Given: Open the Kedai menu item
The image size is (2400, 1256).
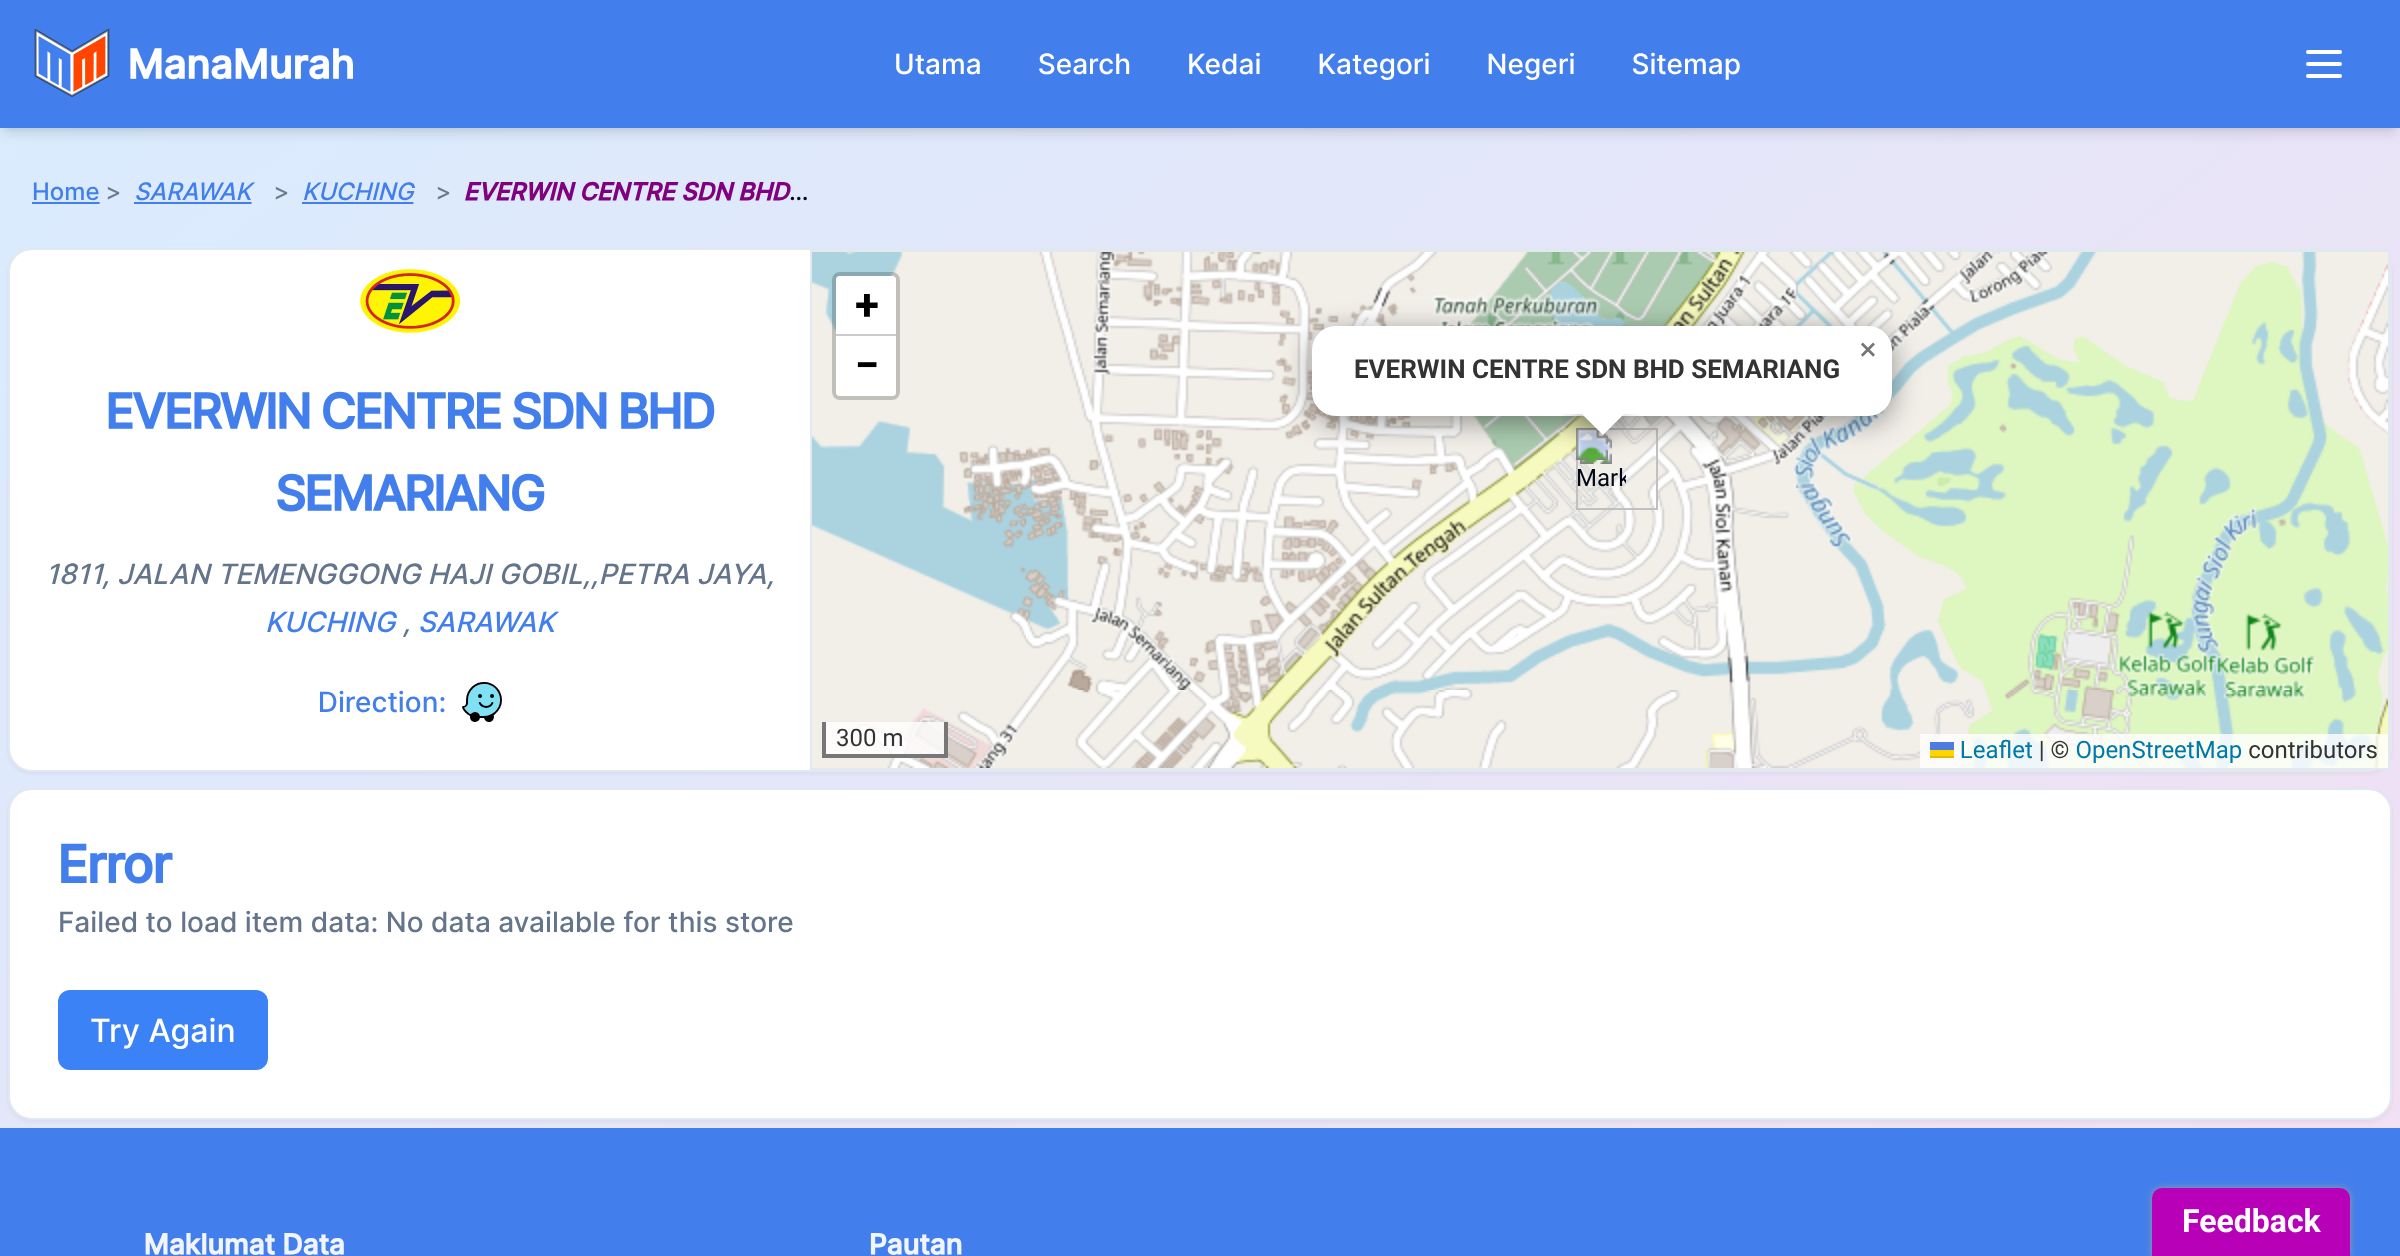Looking at the screenshot, I should coord(1224,64).
